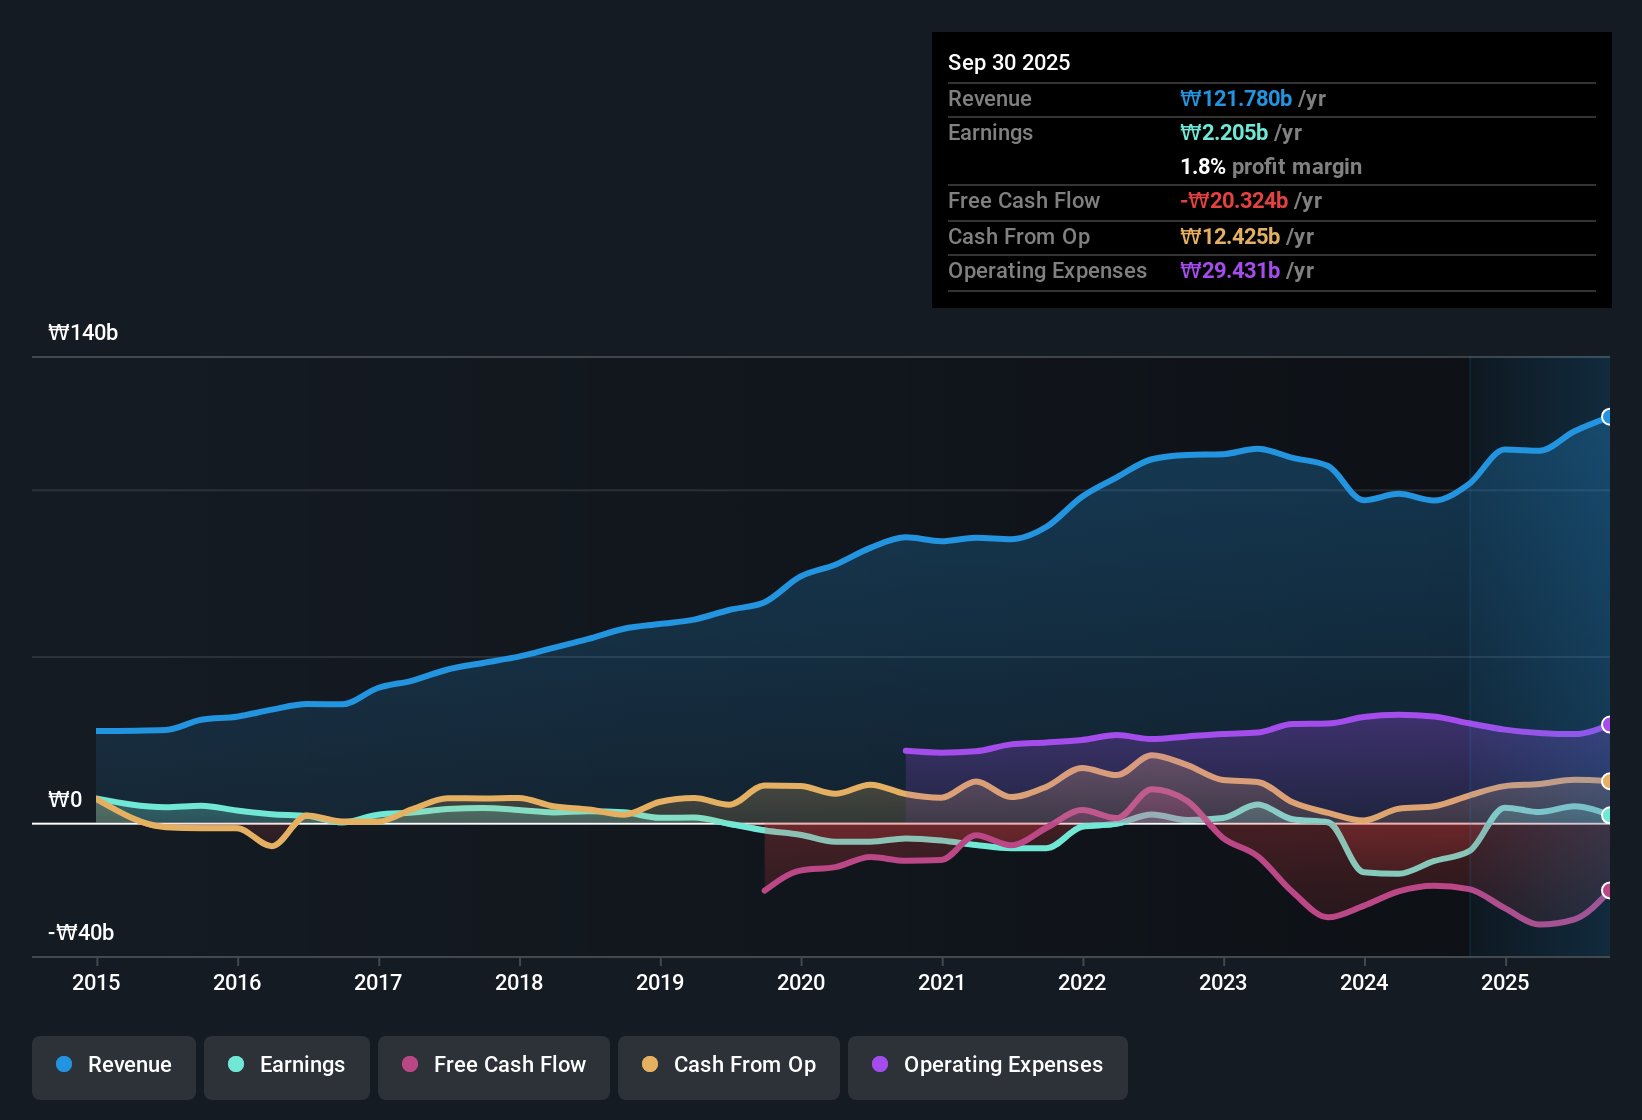Click the ₩121.780b revenue value
Image resolution: width=1642 pixels, height=1120 pixels.
(1237, 98)
